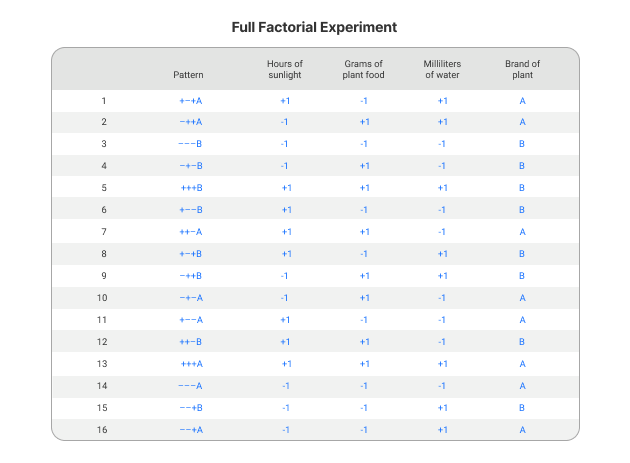The image size is (630, 463).
Task: Click the Milliliters of water column header
Action: pyautogui.click(x=442, y=69)
